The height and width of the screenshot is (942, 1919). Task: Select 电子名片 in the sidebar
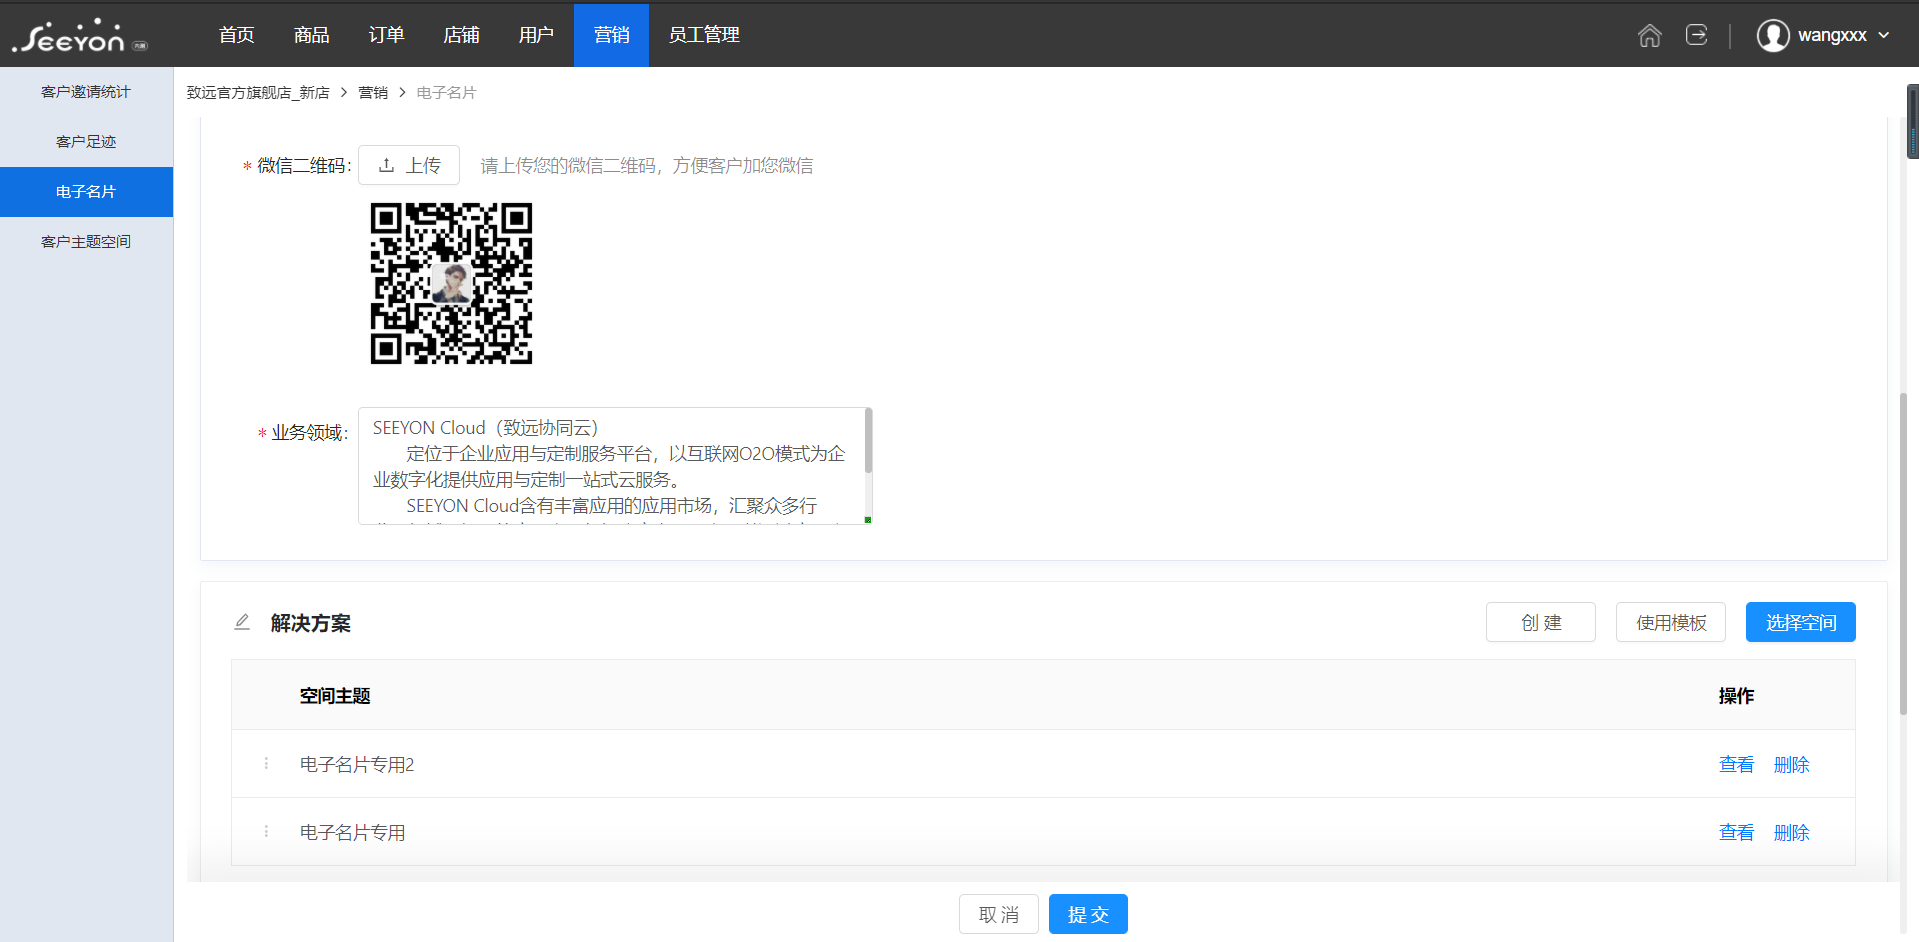[x=86, y=192]
